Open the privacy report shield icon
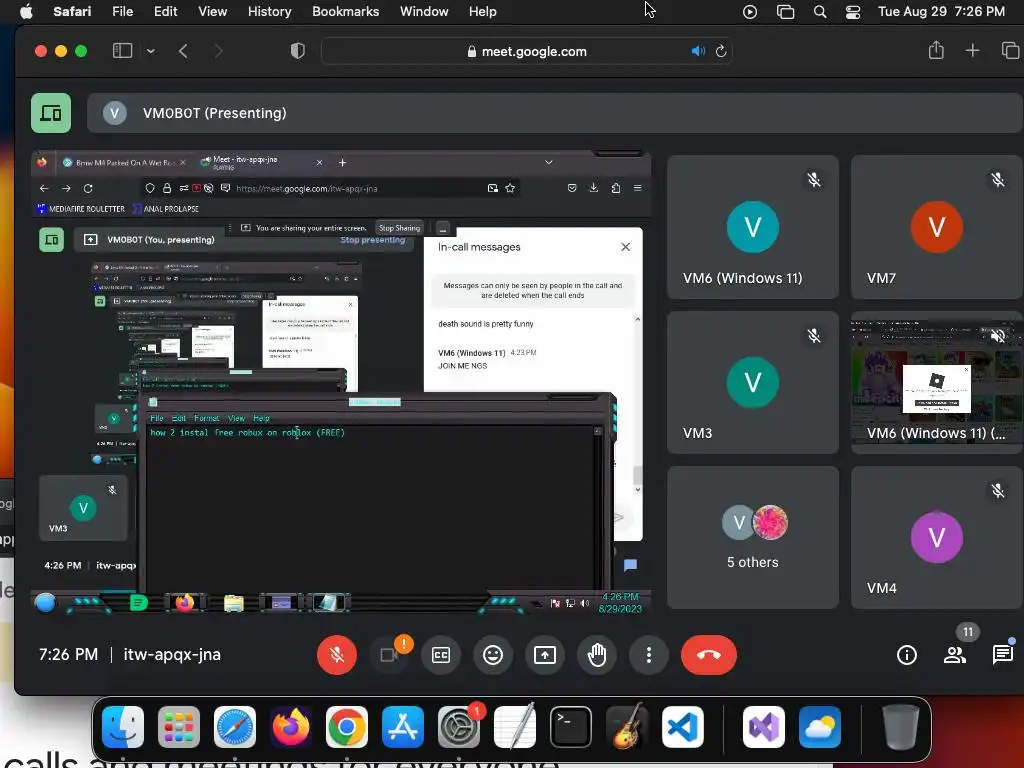The width and height of the screenshot is (1024, 768). (x=297, y=51)
